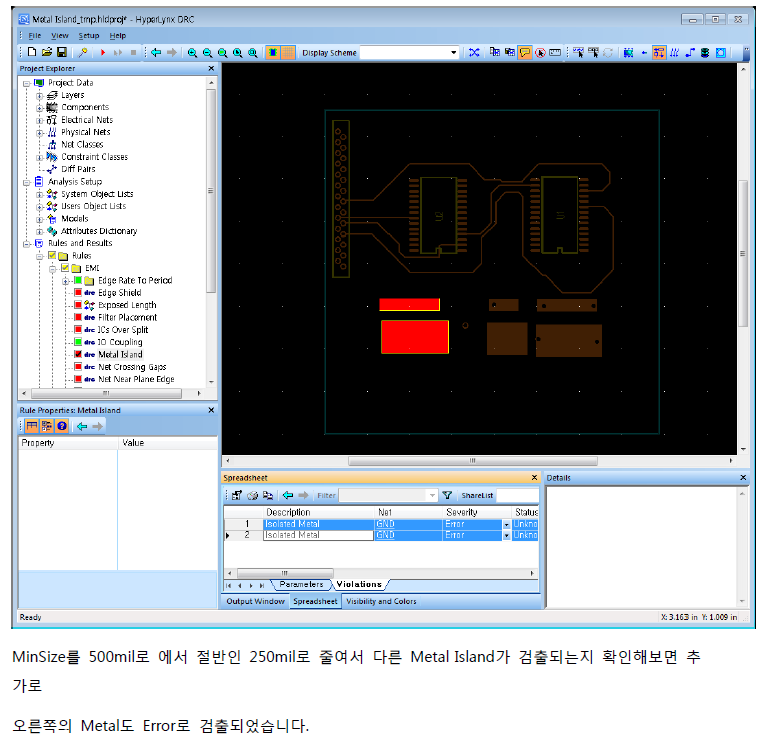Click the large red metal island rectangle
Image resolution: width=775 pixels, height=747 pixels.
coord(414,337)
